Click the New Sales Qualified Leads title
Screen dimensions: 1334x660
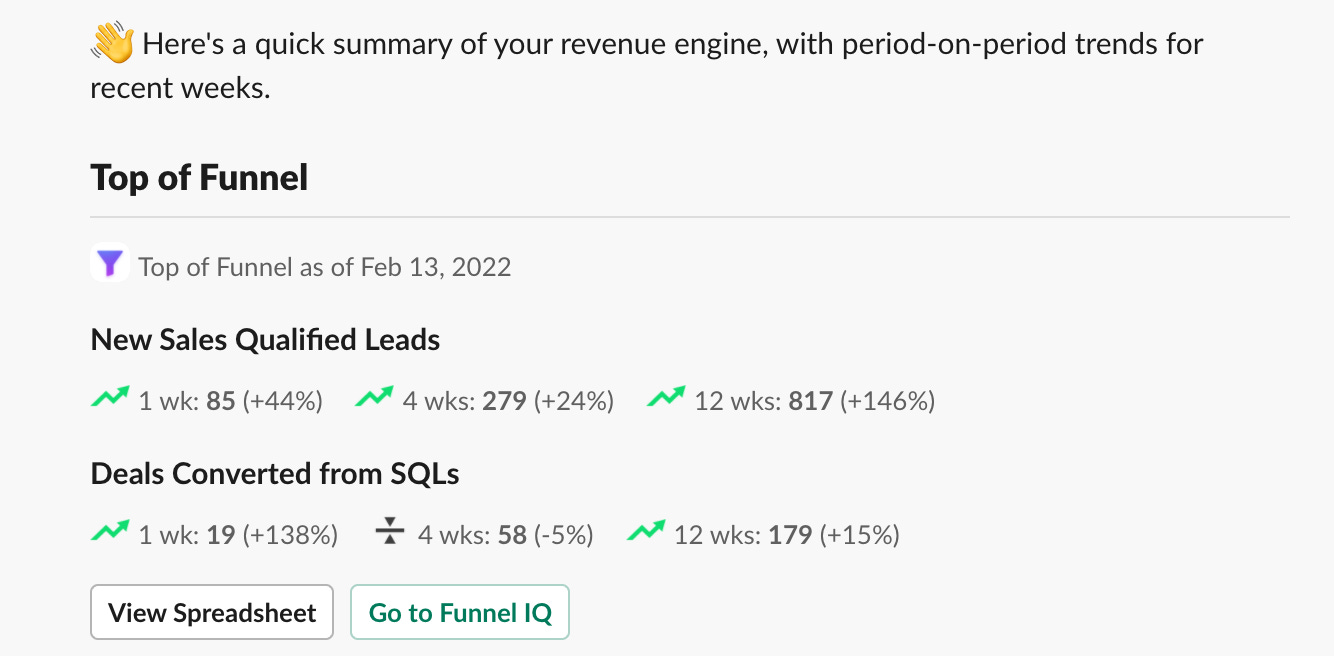pyautogui.click(x=265, y=340)
